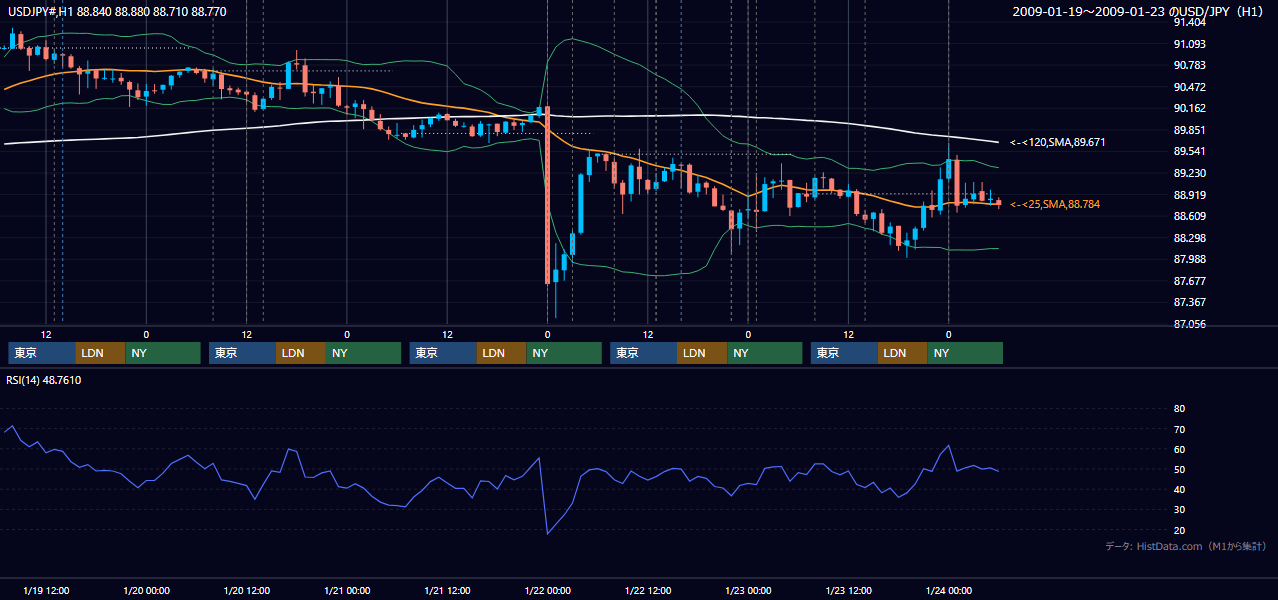
Task: Click the RSI axis value 40
Action: [1179, 489]
